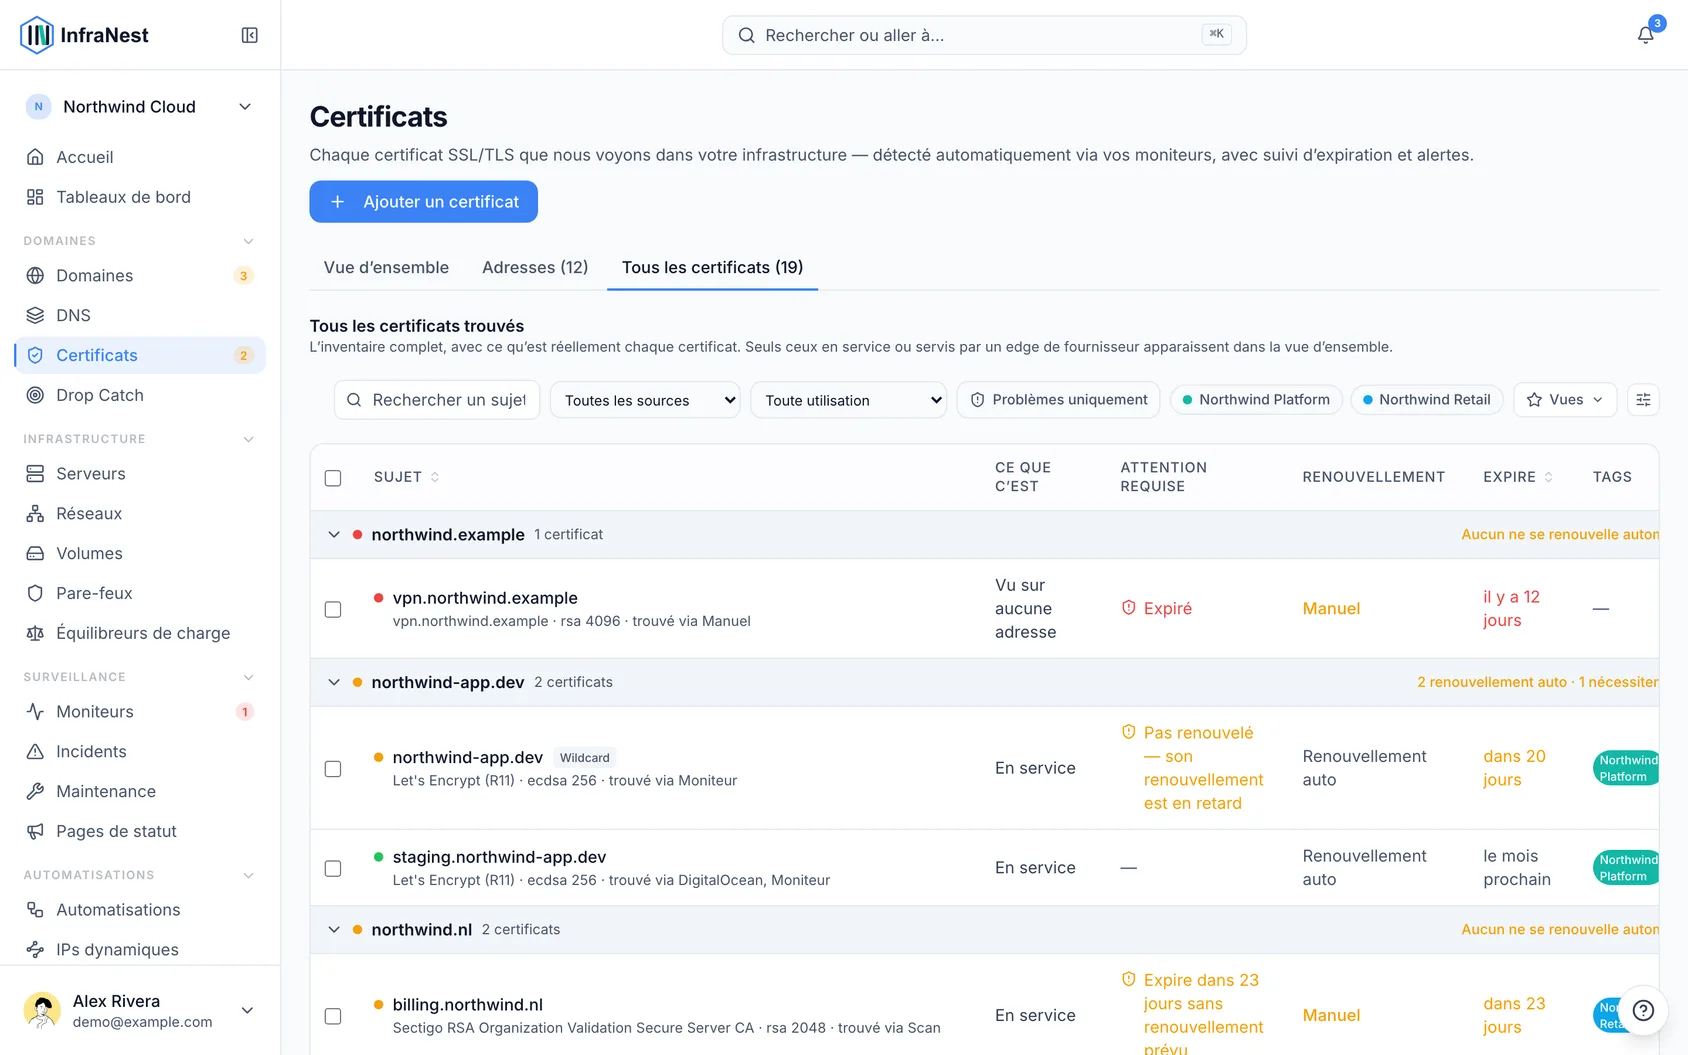Click Ajouter un certificat button

[423, 202]
